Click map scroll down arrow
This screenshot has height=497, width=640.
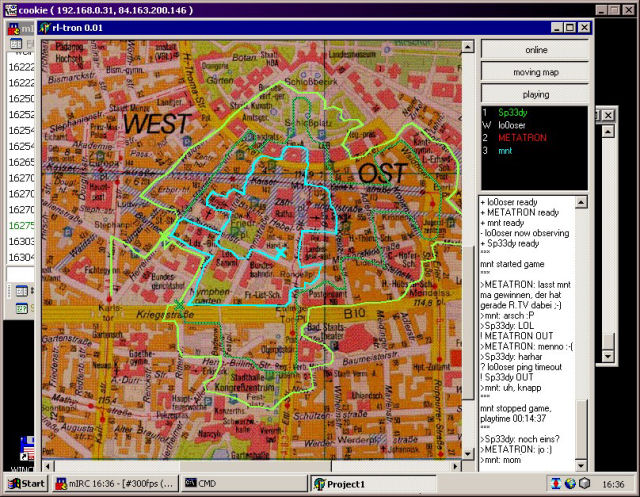[467, 454]
